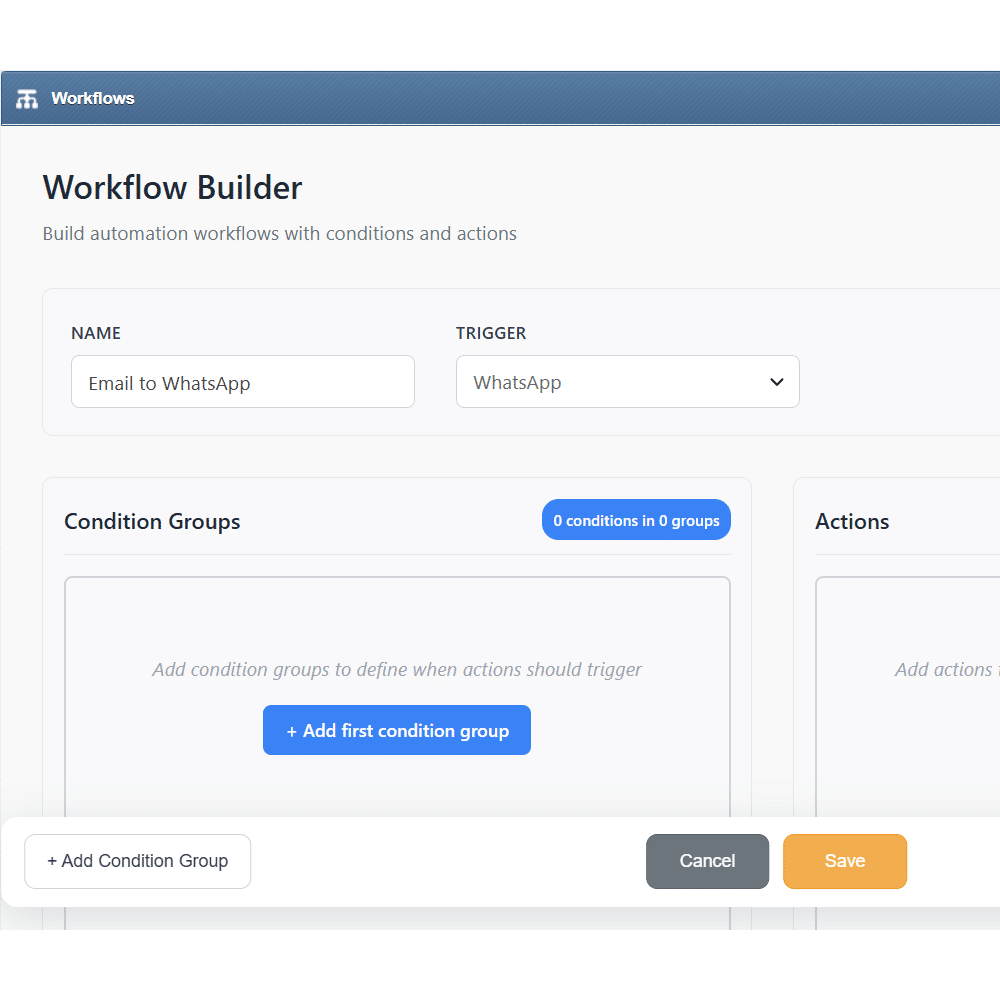The height and width of the screenshot is (1000, 1000).
Task: Focus the Email to WhatsApp name field
Action: (x=242, y=382)
